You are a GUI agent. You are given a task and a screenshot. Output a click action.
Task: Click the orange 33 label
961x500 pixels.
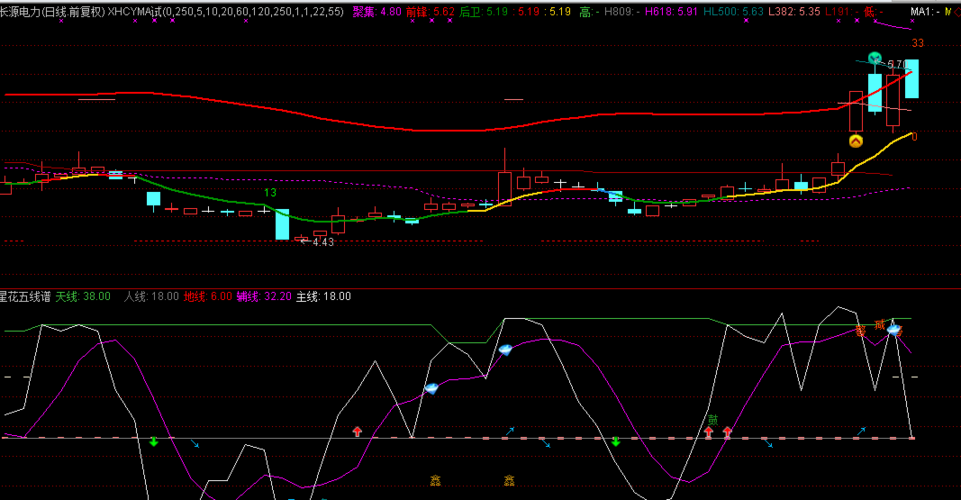pos(917,43)
